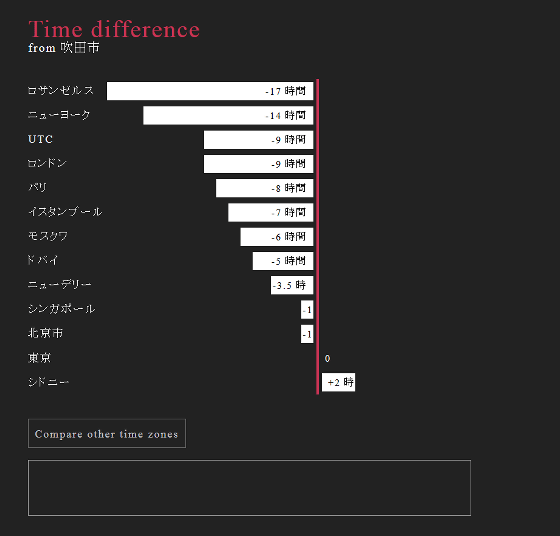Click the -3.5 時 bar for New Delhi
The width and height of the screenshot is (560, 536).
(292, 285)
